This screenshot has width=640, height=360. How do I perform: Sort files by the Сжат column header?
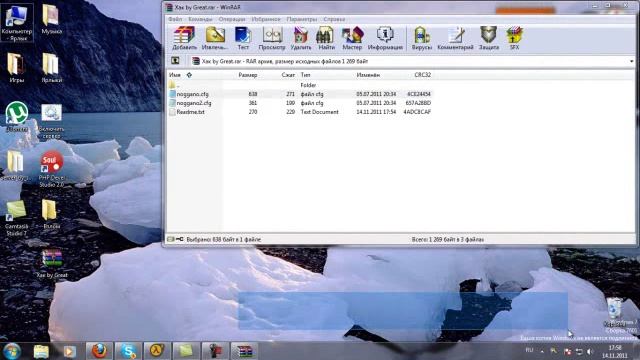(288, 75)
